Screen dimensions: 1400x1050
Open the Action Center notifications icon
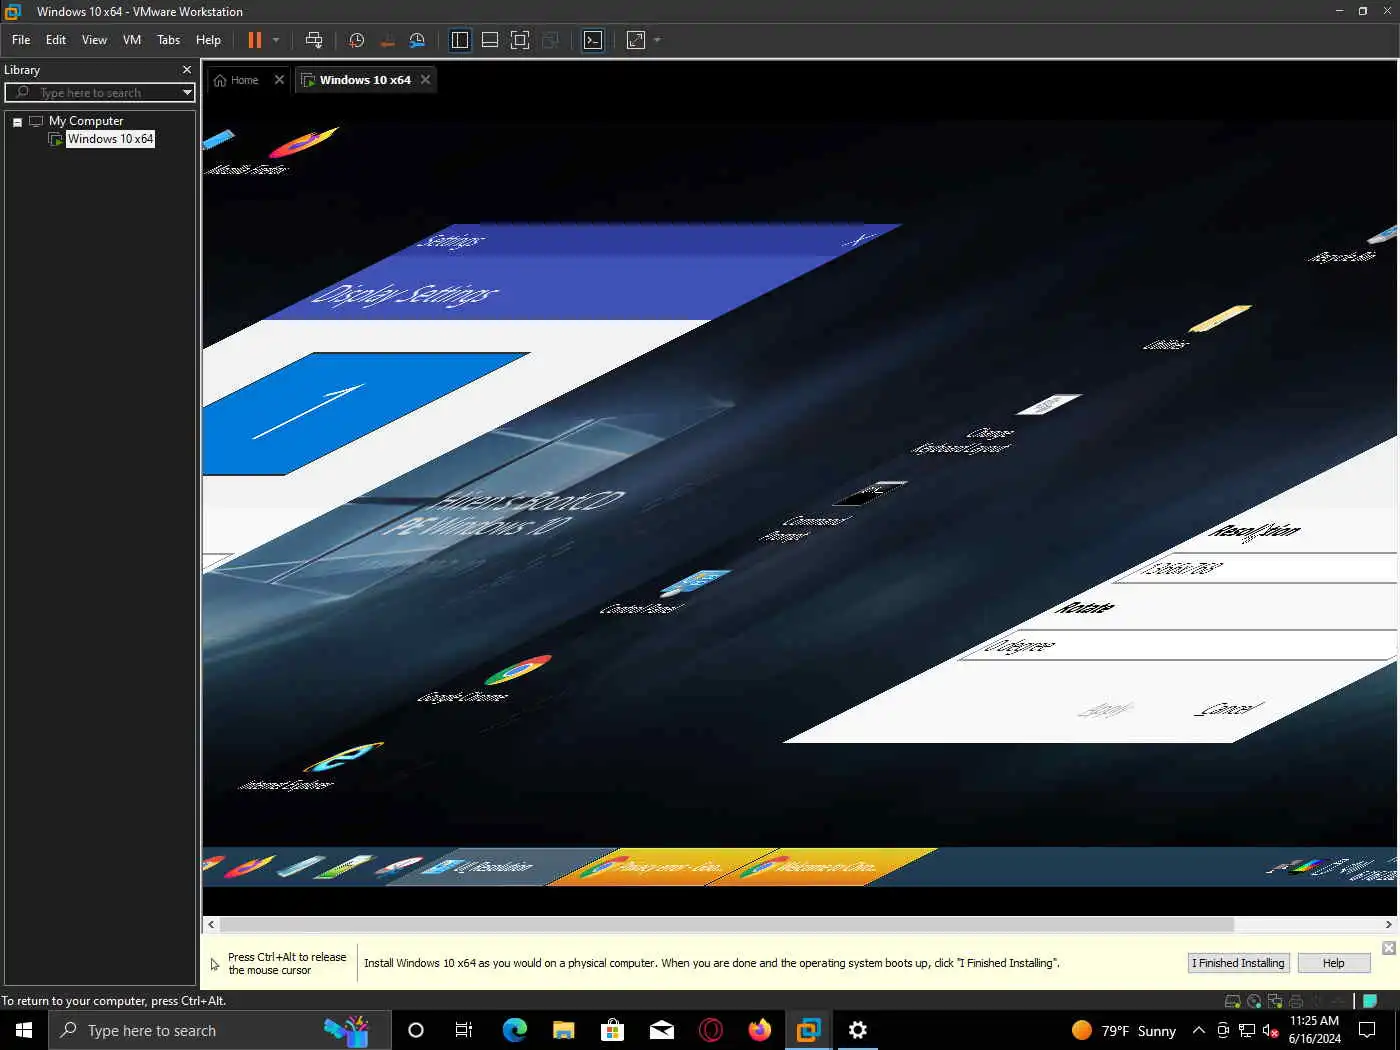coord(1367,1030)
